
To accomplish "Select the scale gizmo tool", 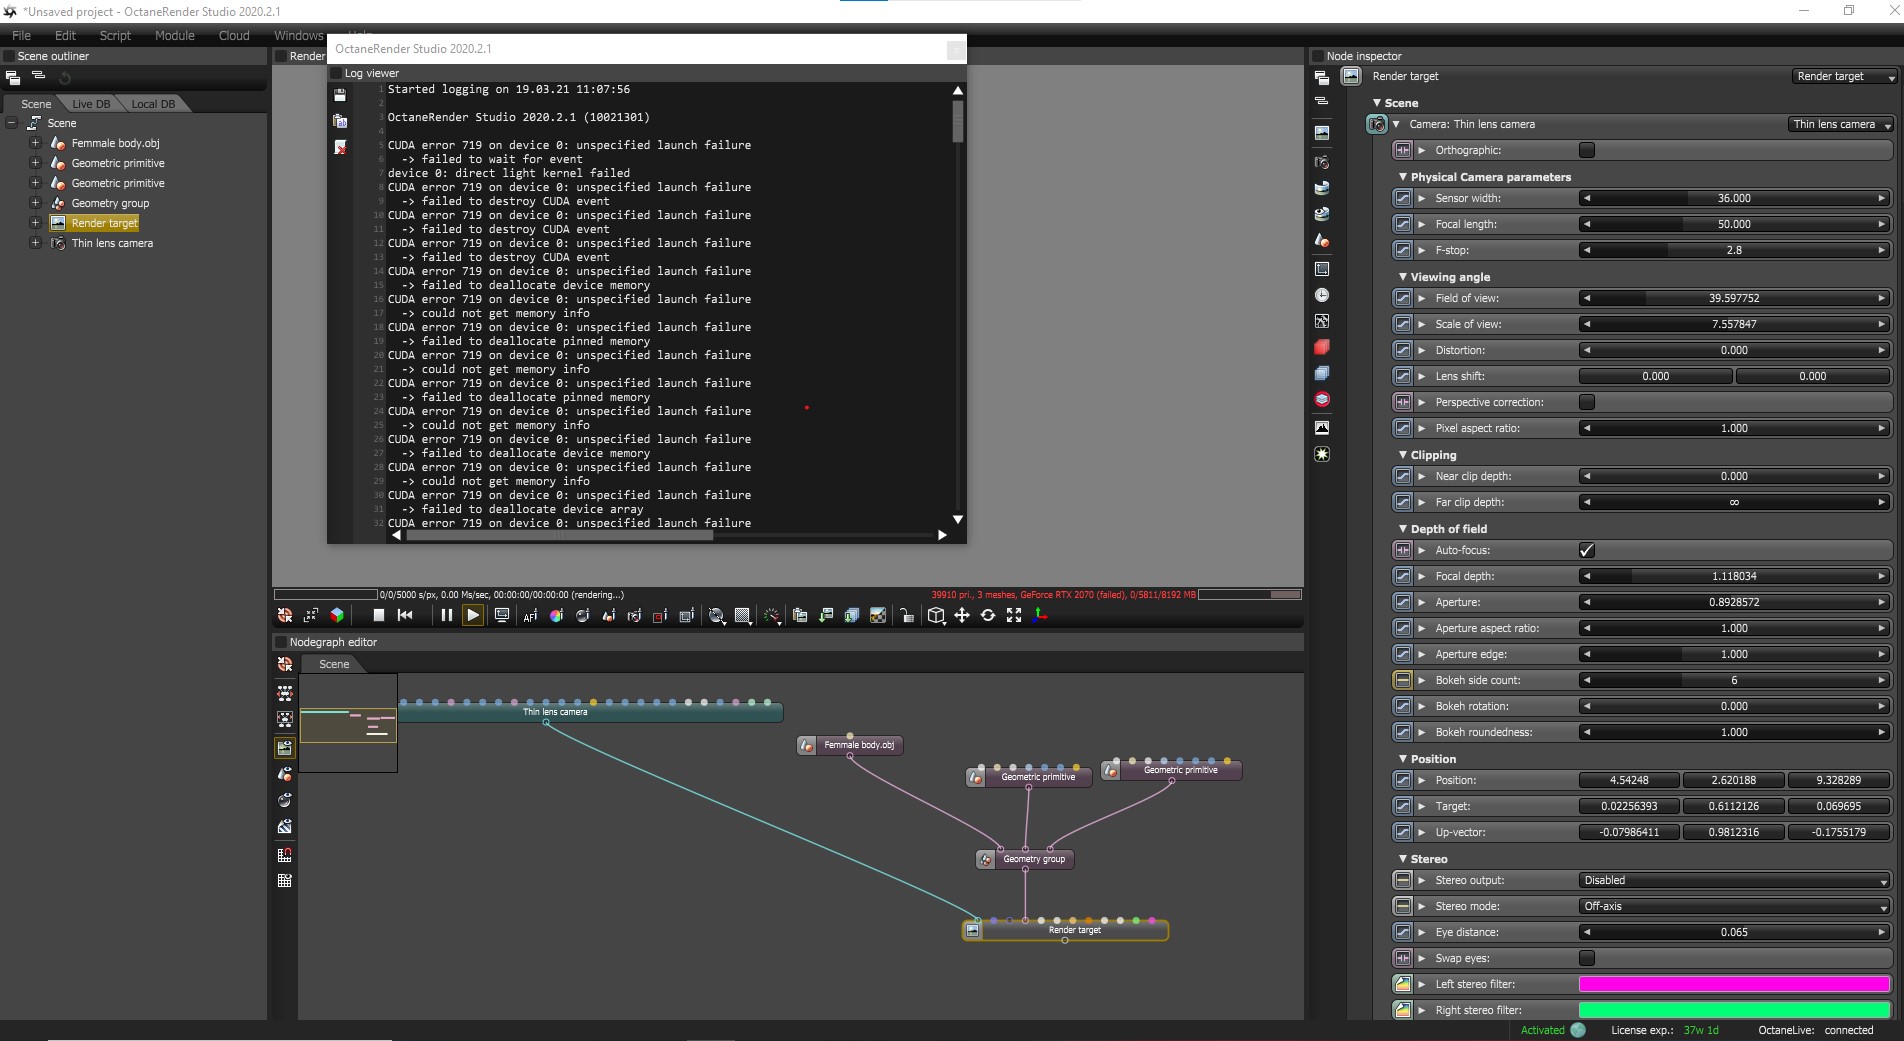I will (1014, 616).
